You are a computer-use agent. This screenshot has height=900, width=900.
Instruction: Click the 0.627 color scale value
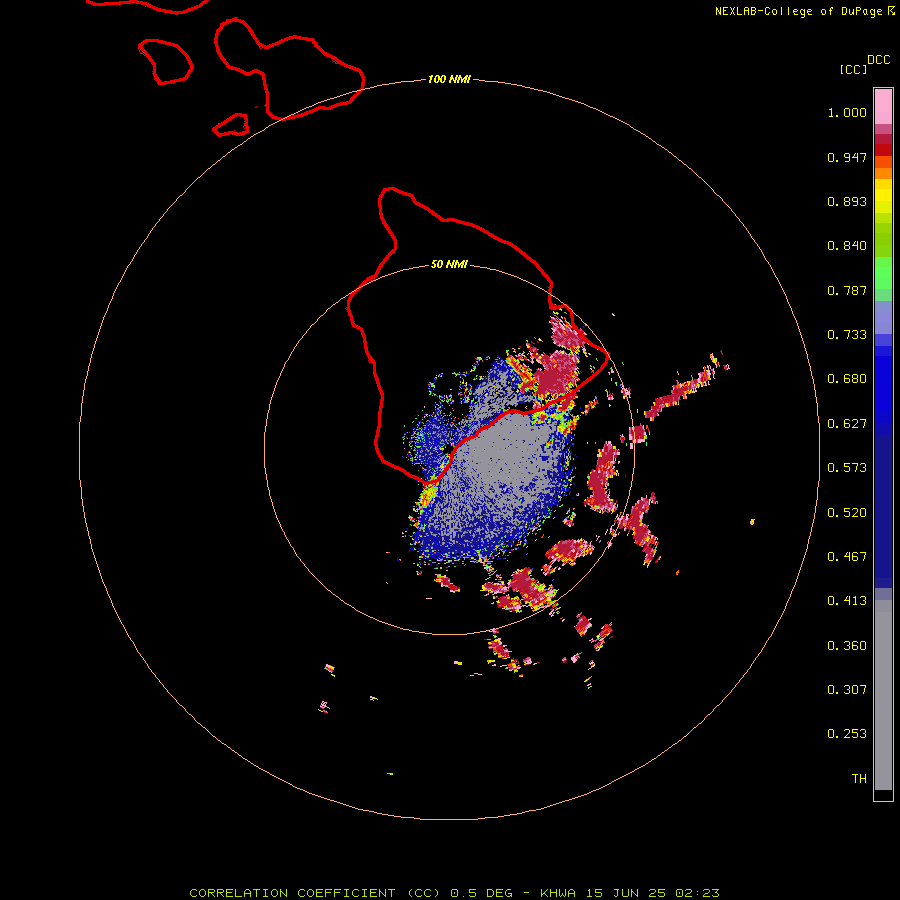[x=847, y=424]
